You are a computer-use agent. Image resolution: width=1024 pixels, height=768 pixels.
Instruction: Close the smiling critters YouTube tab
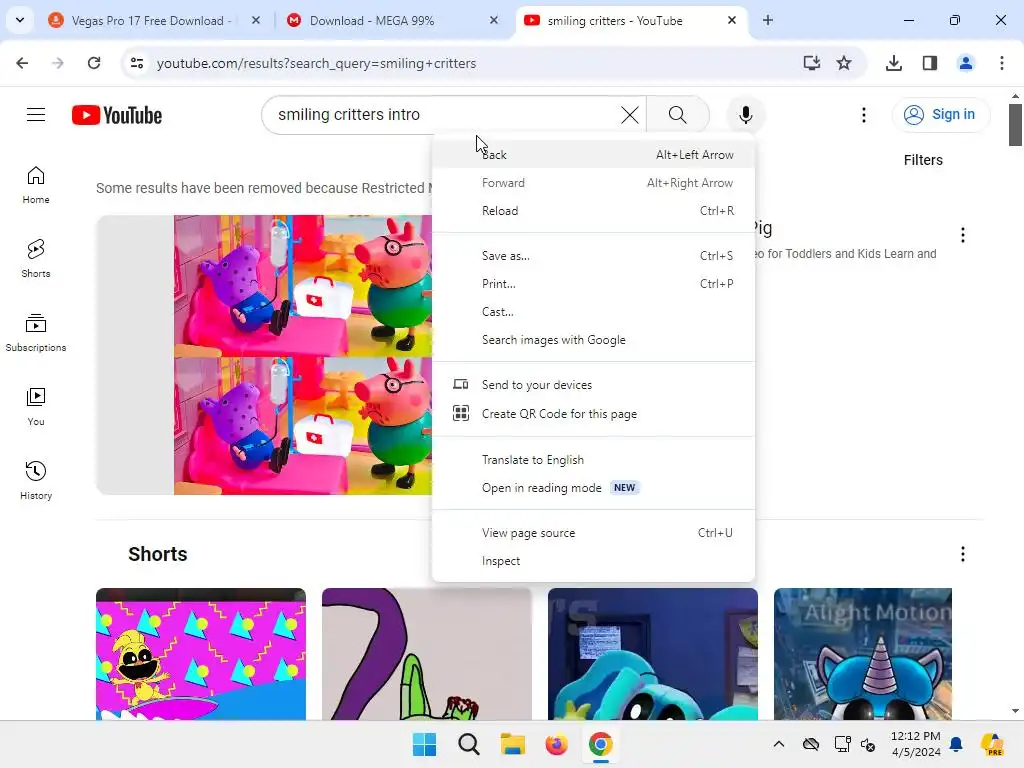point(732,20)
